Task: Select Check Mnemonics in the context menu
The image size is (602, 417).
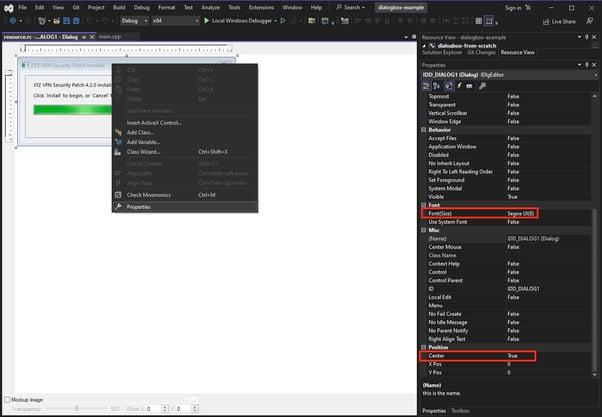Action: (148, 194)
